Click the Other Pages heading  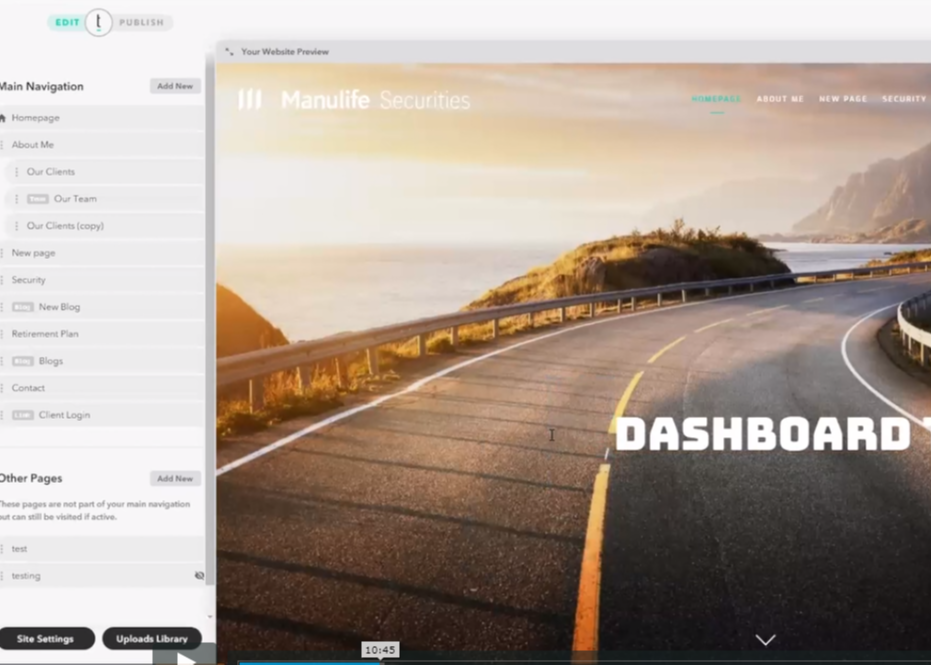(x=31, y=479)
